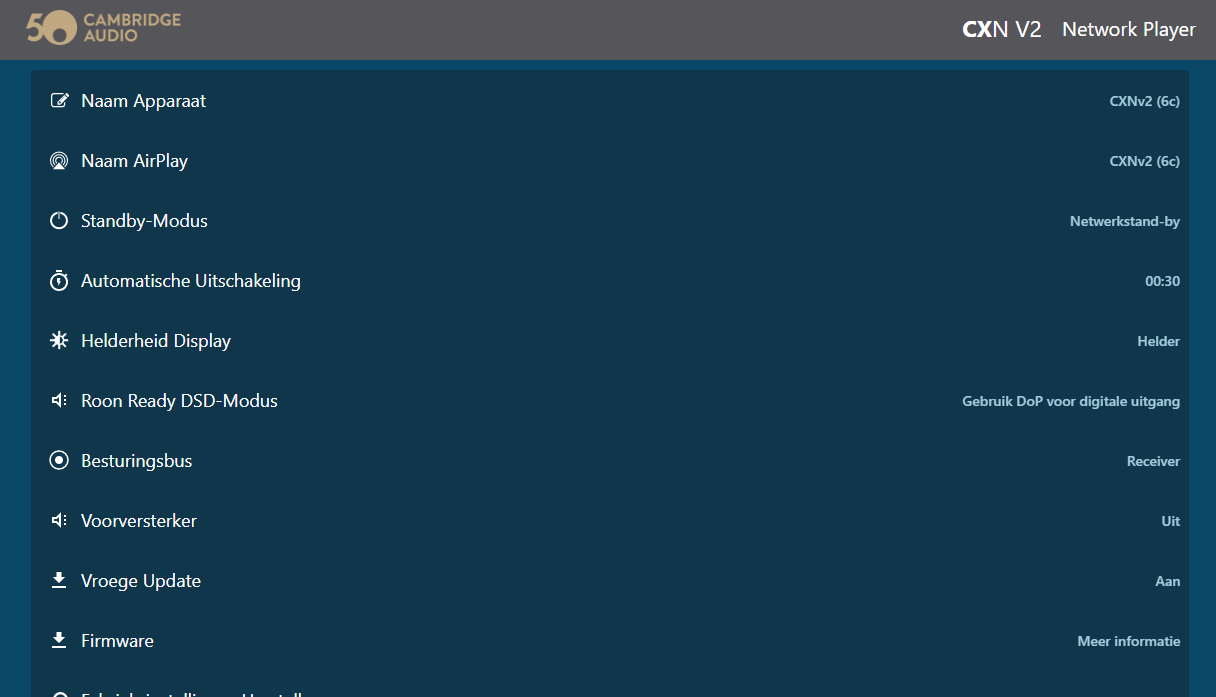The width and height of the screenshot is (1216, 697).
Task: Click the Network Player header text
Action: [x=1129, y=29]
